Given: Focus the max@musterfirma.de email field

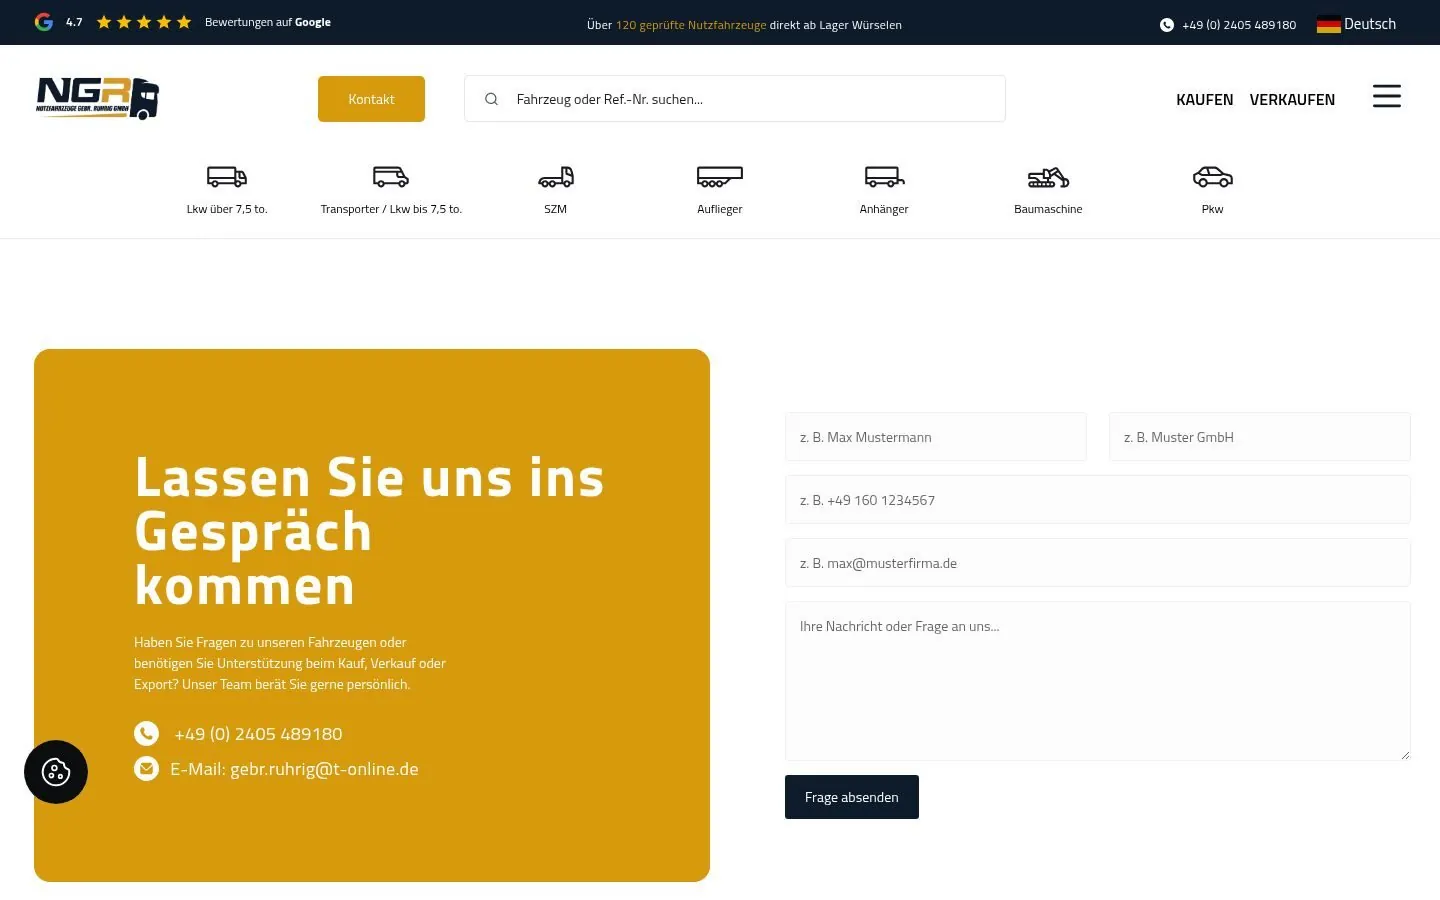Looking at the screenshot, I should (1098, 563).
